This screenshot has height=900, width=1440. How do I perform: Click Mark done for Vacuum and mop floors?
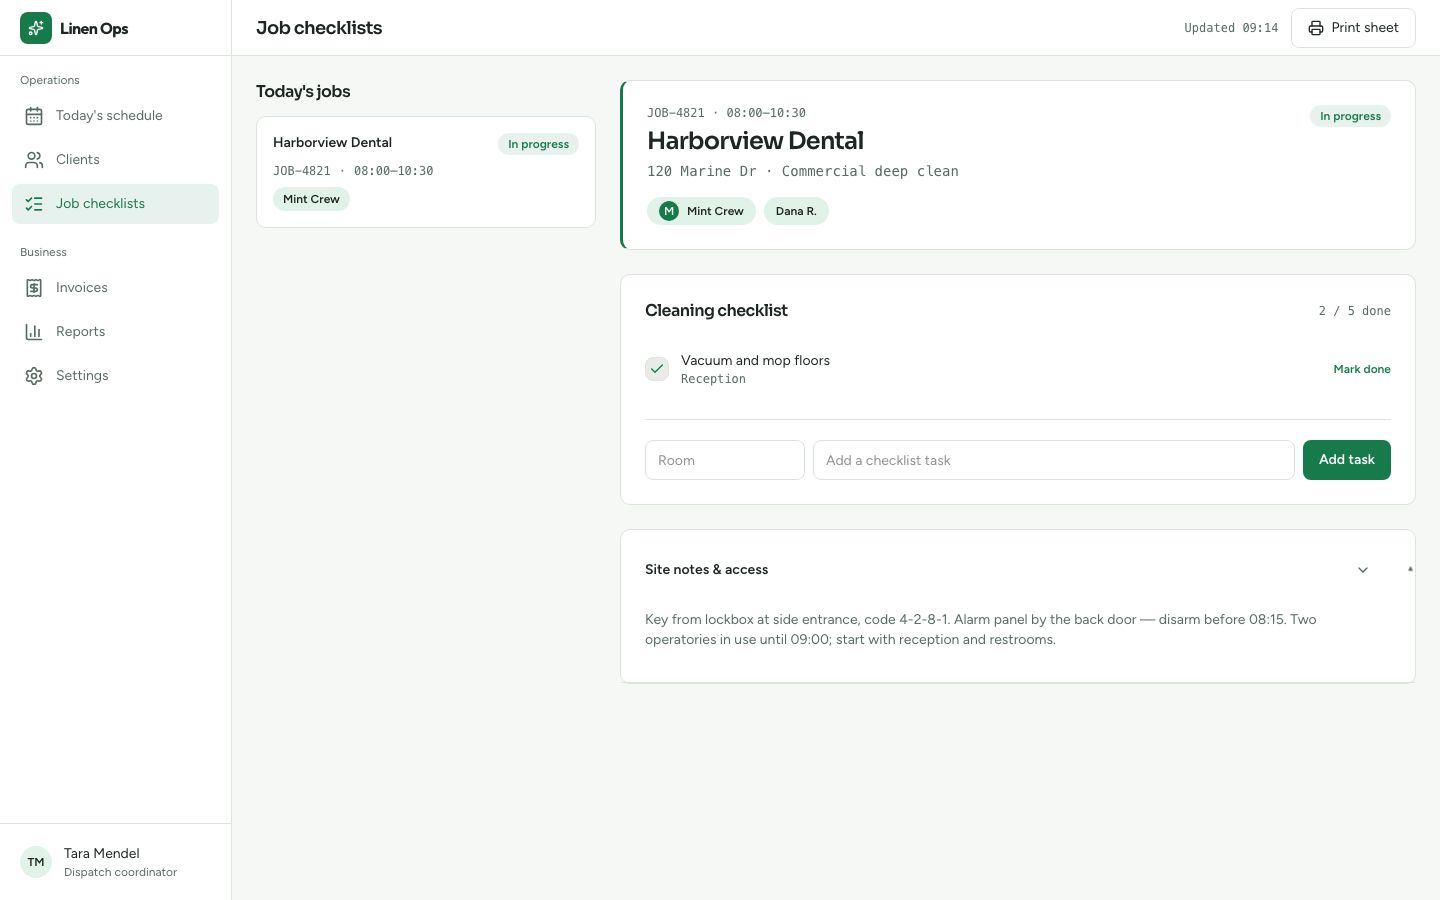coord(1362,369)
